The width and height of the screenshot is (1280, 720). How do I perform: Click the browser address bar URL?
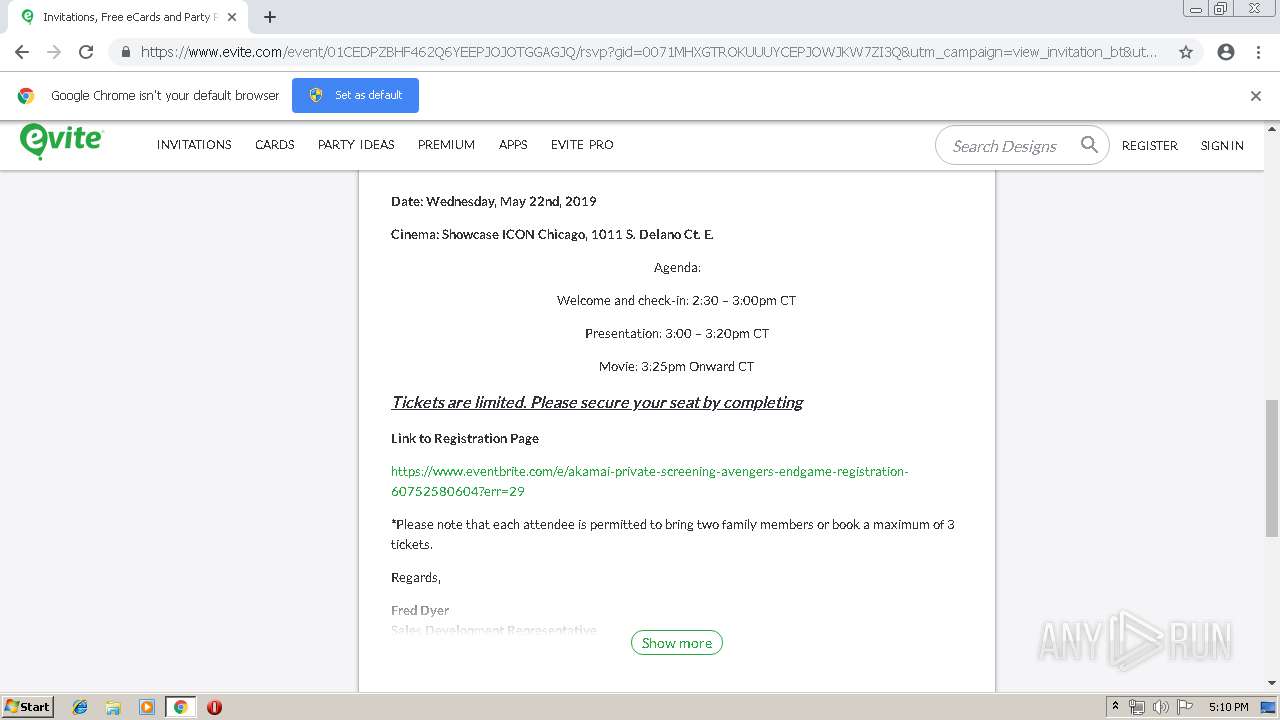click(648, 52)
